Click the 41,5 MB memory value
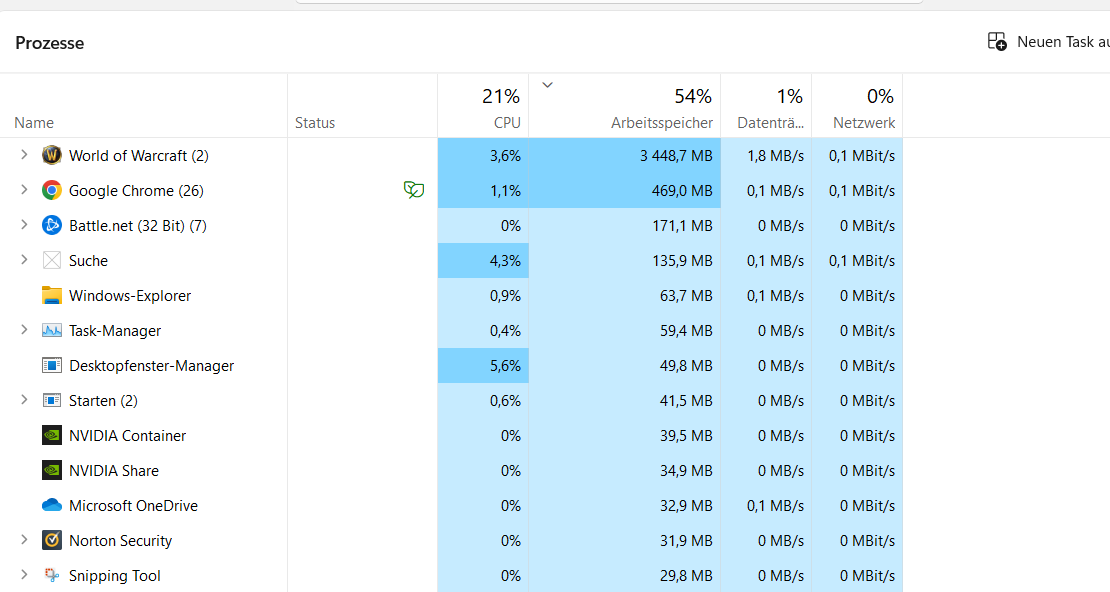 coord(687,400)
